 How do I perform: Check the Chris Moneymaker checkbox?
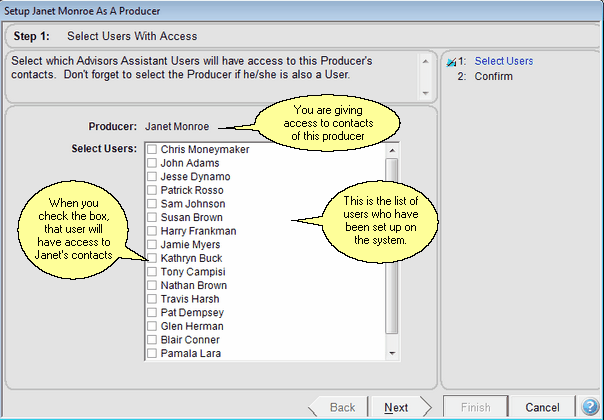click(152, 149)
